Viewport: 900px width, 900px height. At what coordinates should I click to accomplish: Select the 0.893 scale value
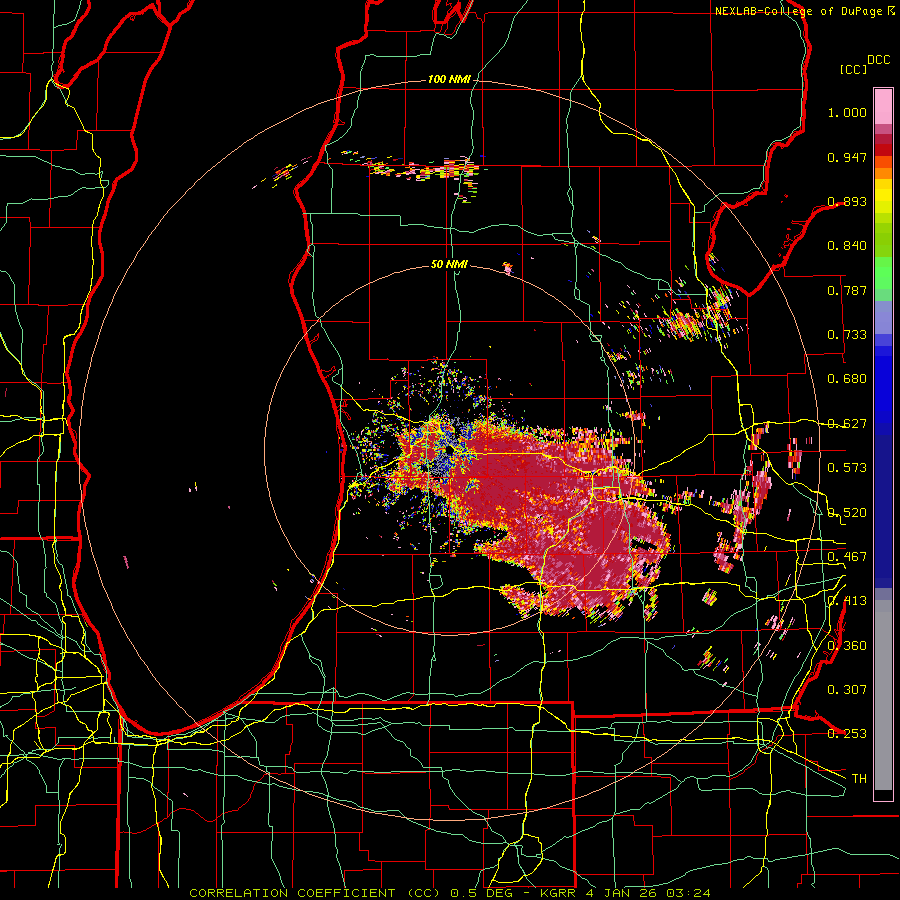coord(847,201)
